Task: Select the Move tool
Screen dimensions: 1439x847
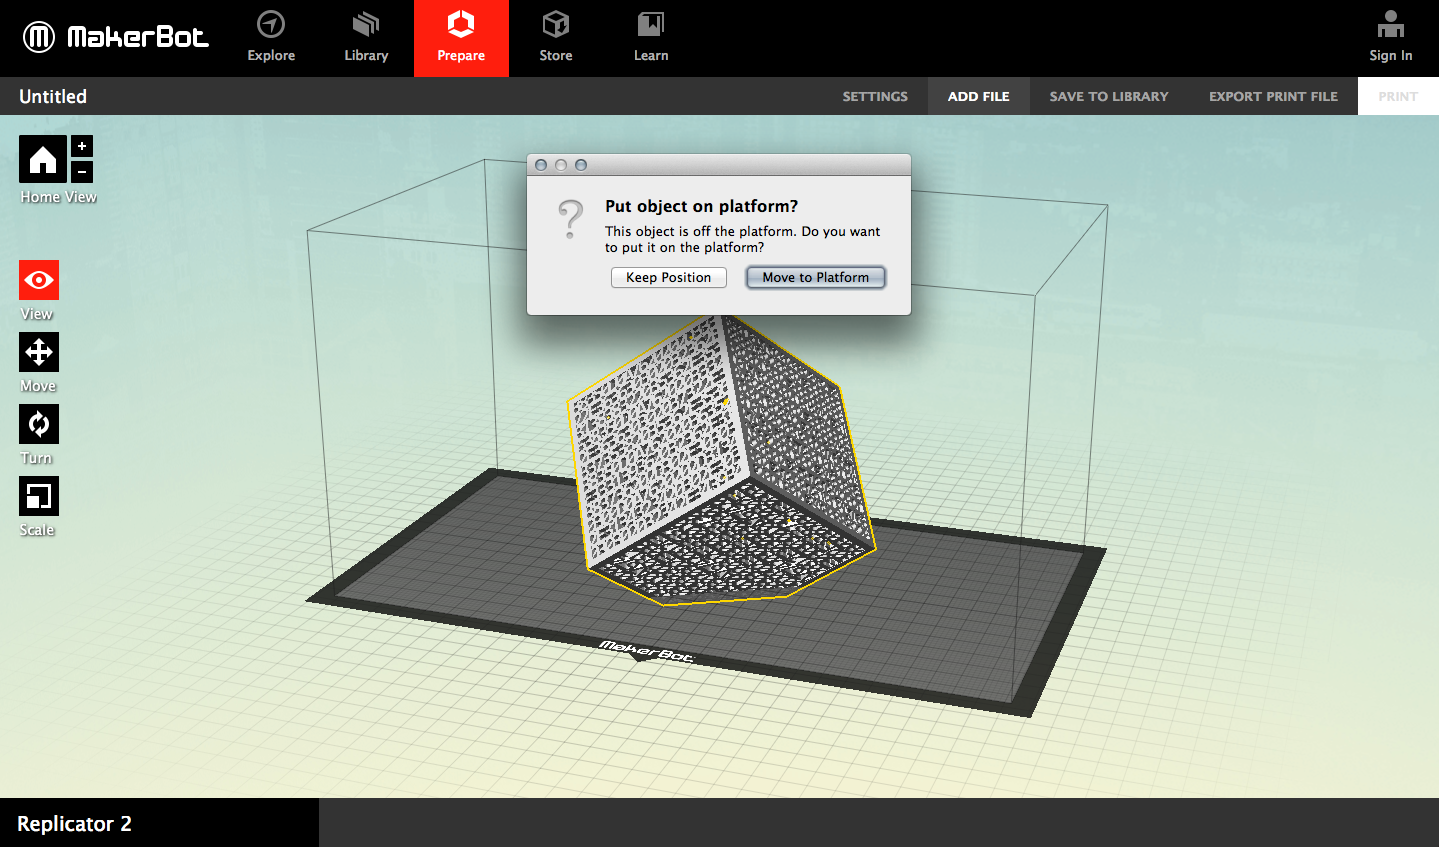Action: pyautogui.click(x=38, y=351)
